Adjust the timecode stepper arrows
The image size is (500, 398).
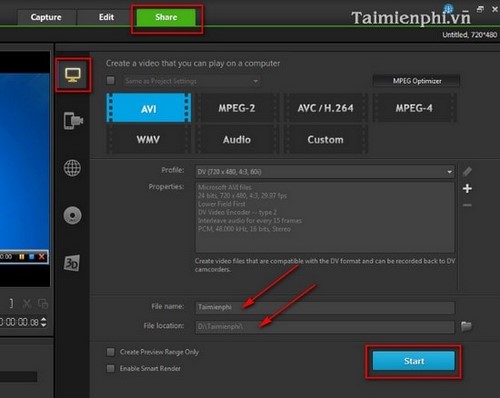(x=44, y=322)
